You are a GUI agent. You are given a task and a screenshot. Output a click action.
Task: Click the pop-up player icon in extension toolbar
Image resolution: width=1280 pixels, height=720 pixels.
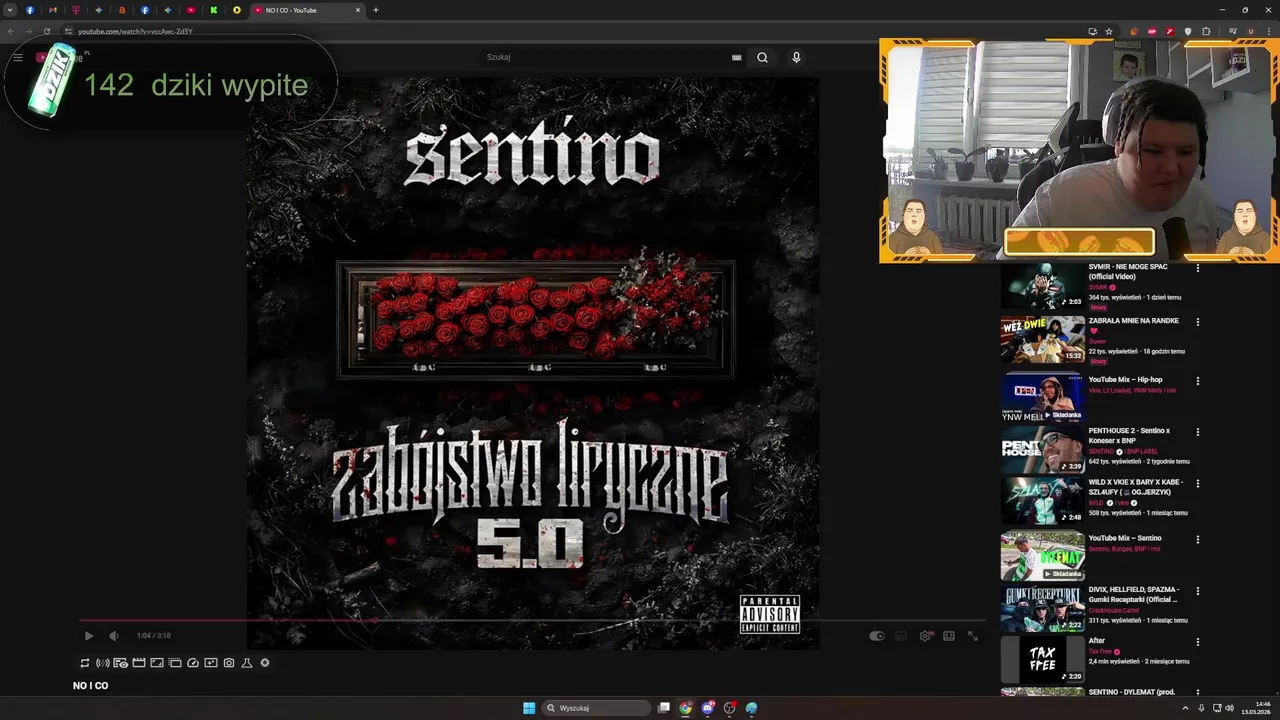click(175, 663)
